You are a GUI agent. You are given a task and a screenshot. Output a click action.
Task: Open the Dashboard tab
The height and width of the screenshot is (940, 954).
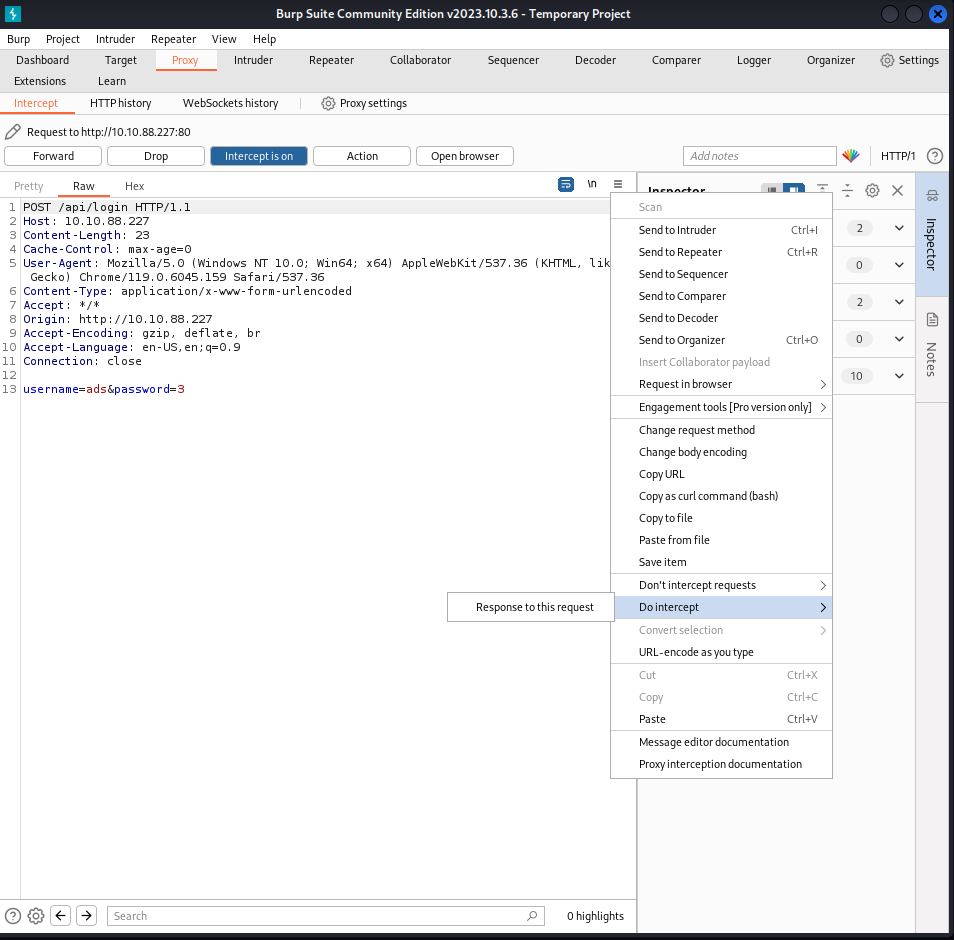(x=43, y=60)
